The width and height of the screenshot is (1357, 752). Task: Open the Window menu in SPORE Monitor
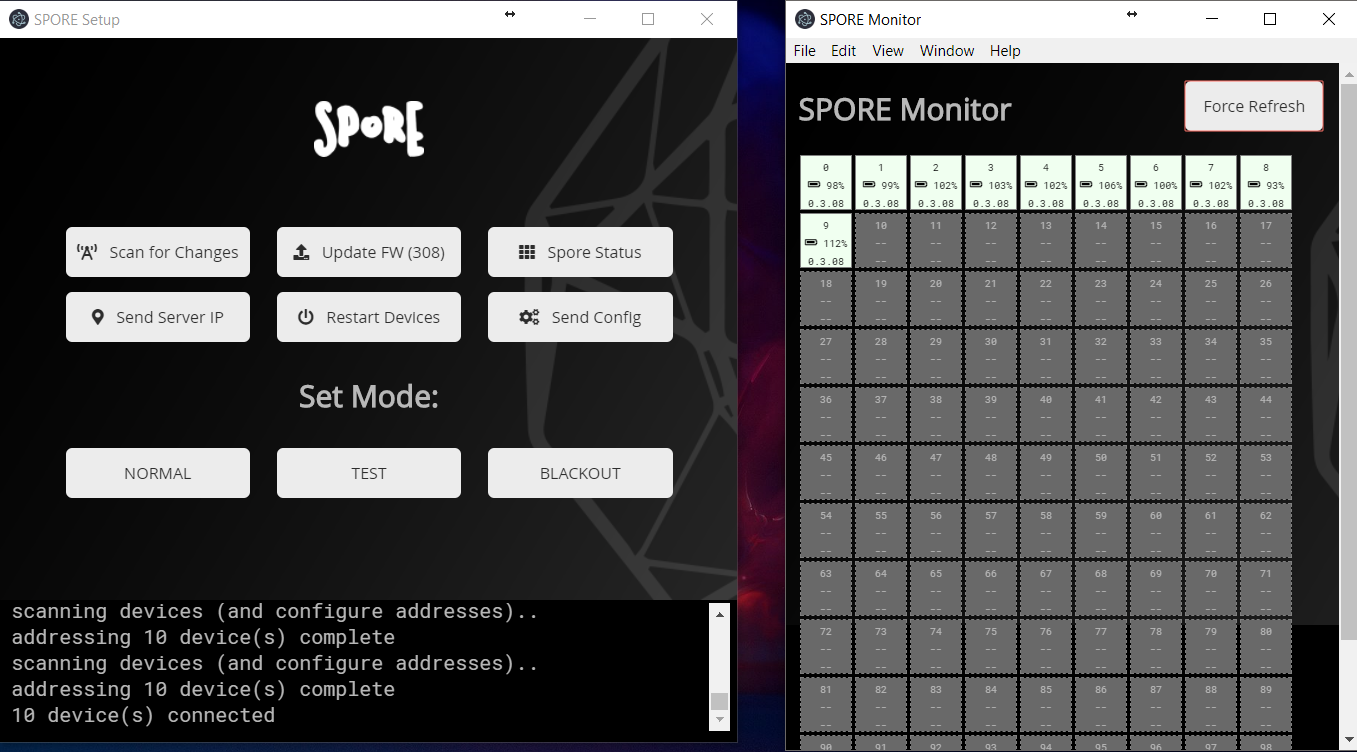click(947, 51)
